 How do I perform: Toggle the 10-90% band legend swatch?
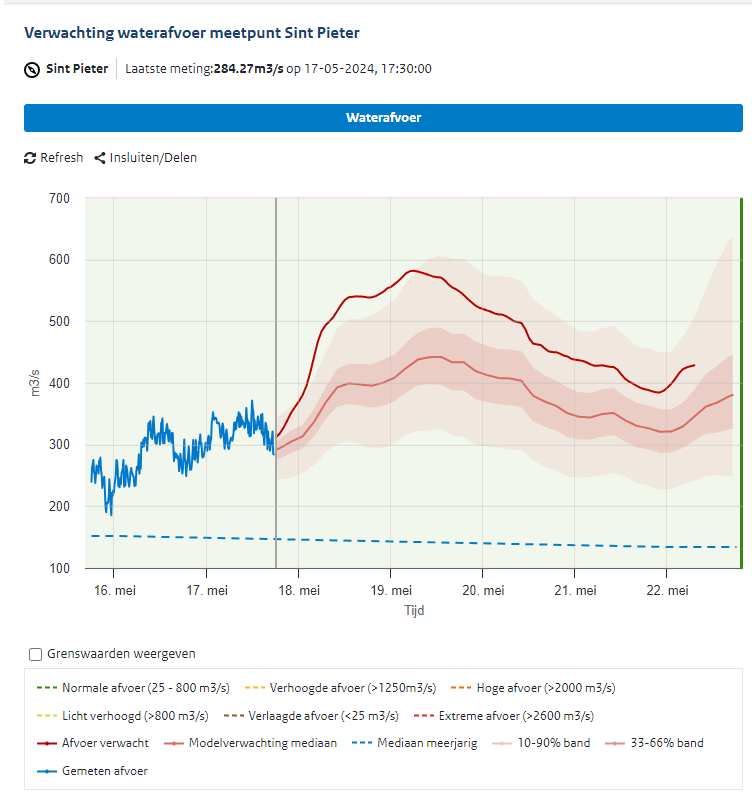click(502, 743)
